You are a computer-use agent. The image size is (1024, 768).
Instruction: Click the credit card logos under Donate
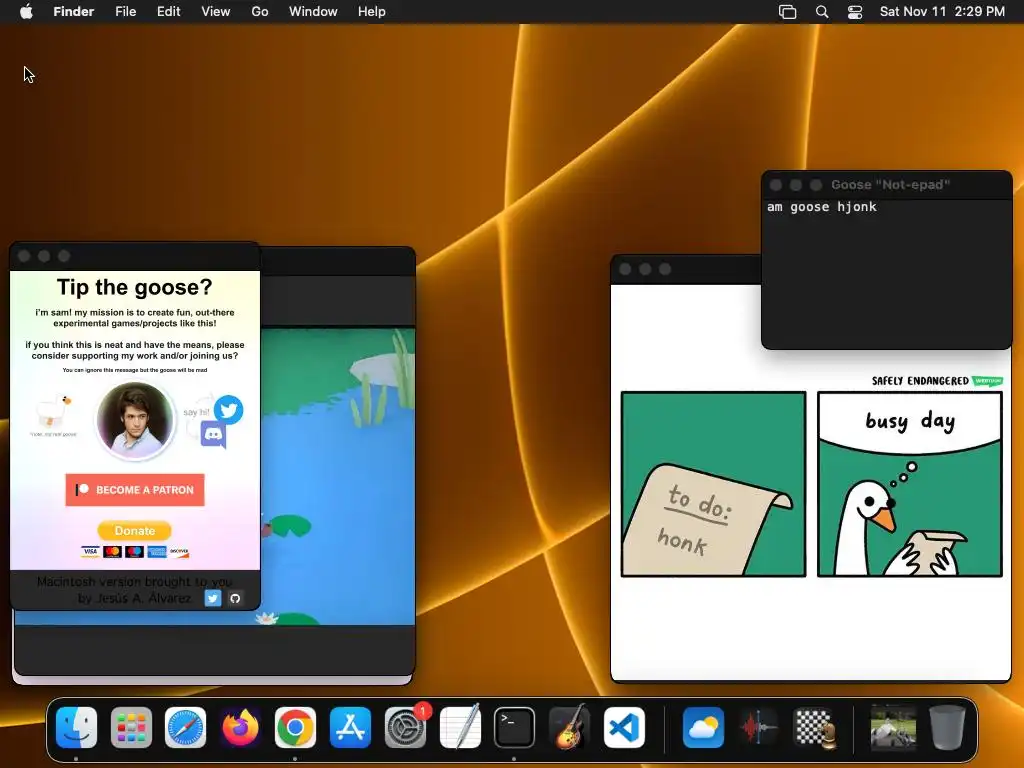(x=135, y=552)
